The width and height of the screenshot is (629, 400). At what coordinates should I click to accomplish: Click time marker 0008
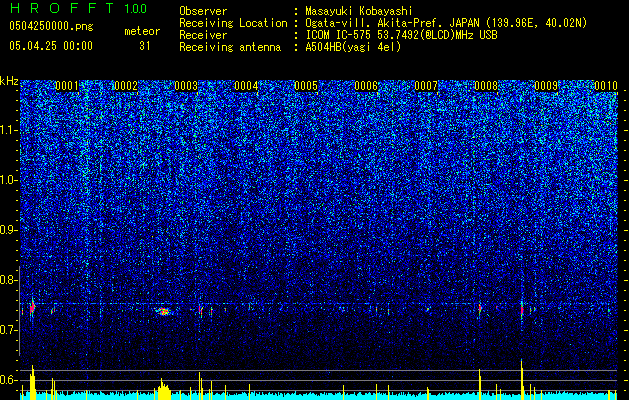pos(486,86)
